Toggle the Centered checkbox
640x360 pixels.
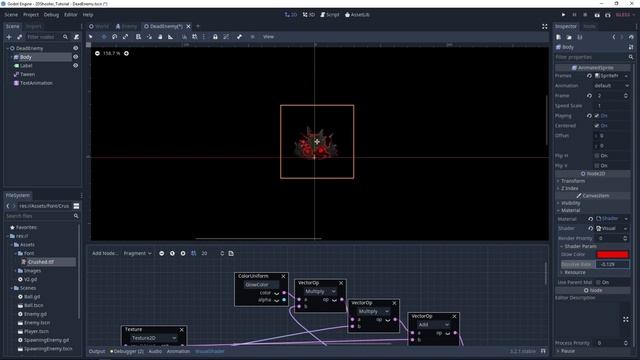click(x=597, y=126)
